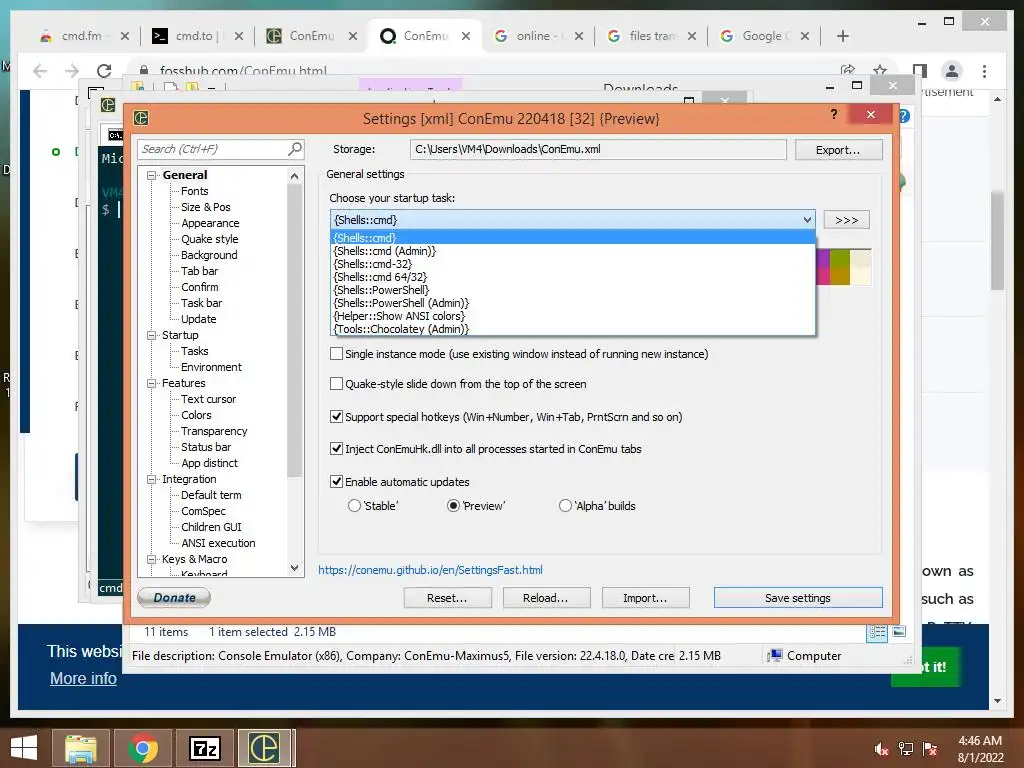Click the muted volume tray icon
This screenshot has width=1024, height=768.
[x=881, y=749]
